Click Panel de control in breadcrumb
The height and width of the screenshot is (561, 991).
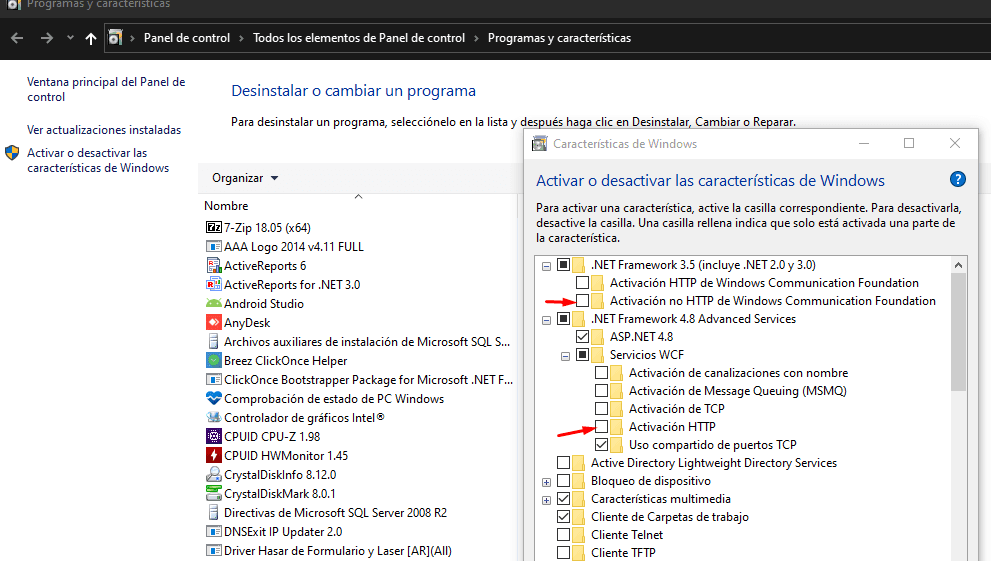tap(187, 38)
